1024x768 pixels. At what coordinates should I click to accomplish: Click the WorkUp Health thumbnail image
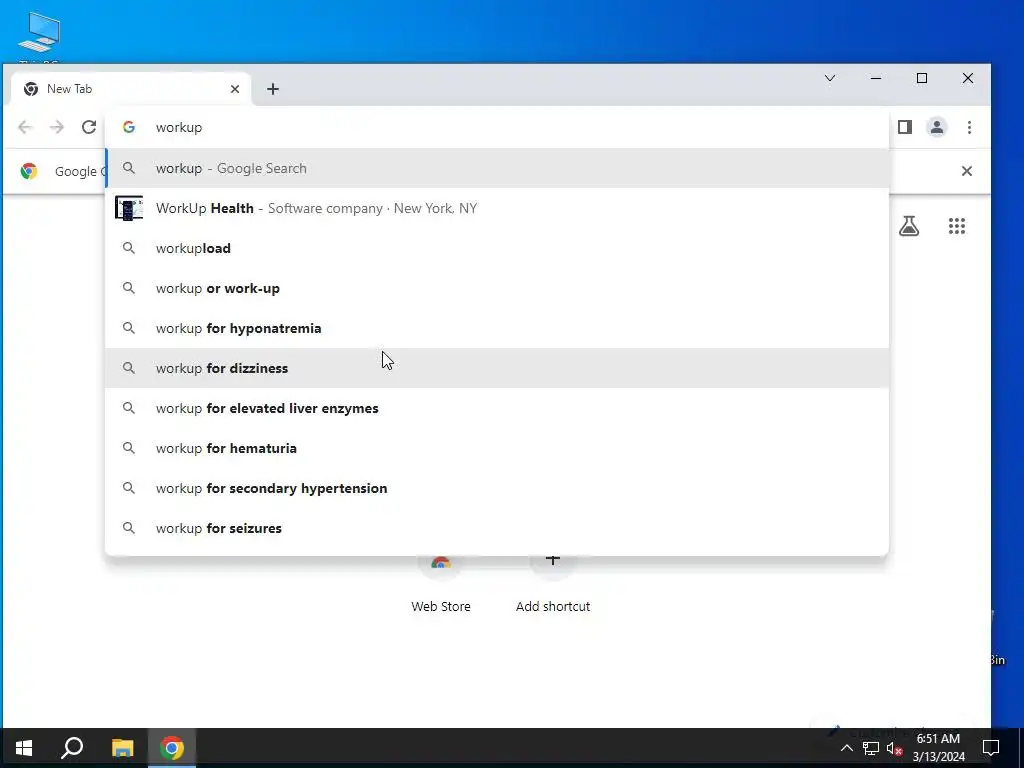(x=129, y=208)
